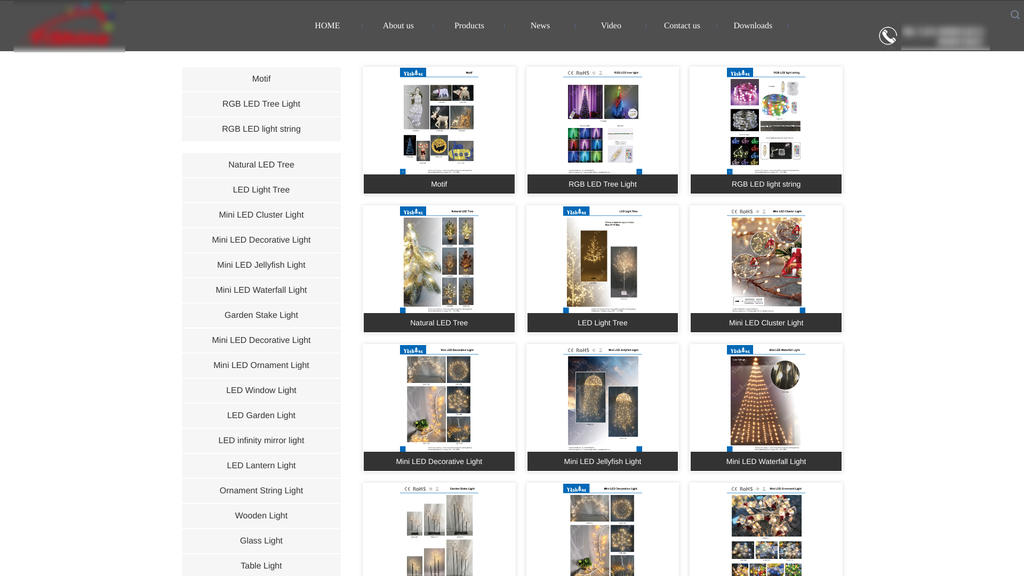Click the Motif caption bar
Screen dimensions: 1024x576
(439, 184)
